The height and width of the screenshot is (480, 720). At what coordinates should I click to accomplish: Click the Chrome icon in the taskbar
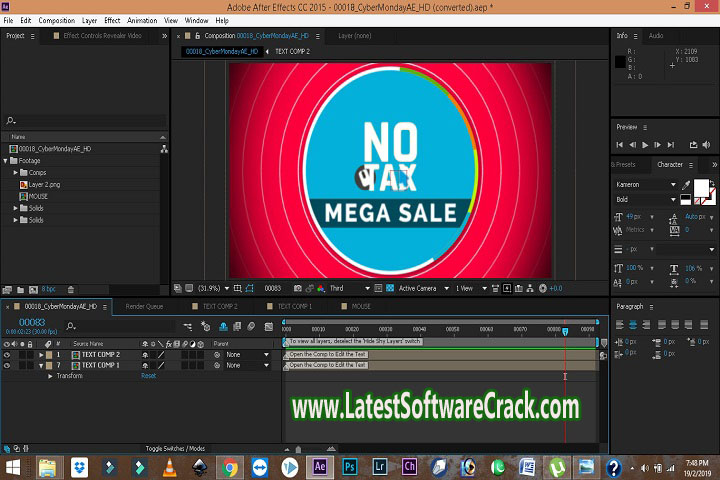pos(229,466)
